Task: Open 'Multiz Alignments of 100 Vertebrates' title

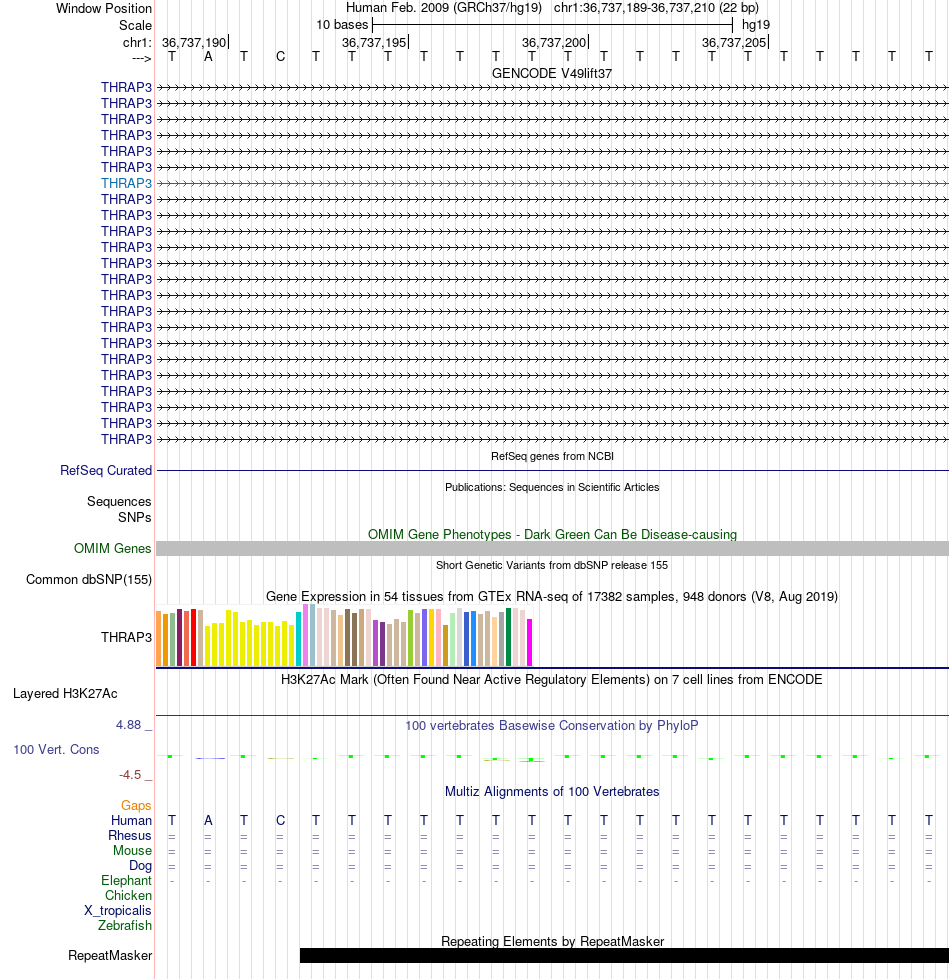Action: click(x=552, y=792)
